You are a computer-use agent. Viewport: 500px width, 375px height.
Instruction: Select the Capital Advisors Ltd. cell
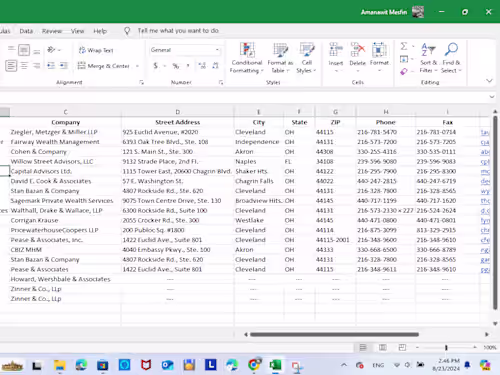coord(65,171)
